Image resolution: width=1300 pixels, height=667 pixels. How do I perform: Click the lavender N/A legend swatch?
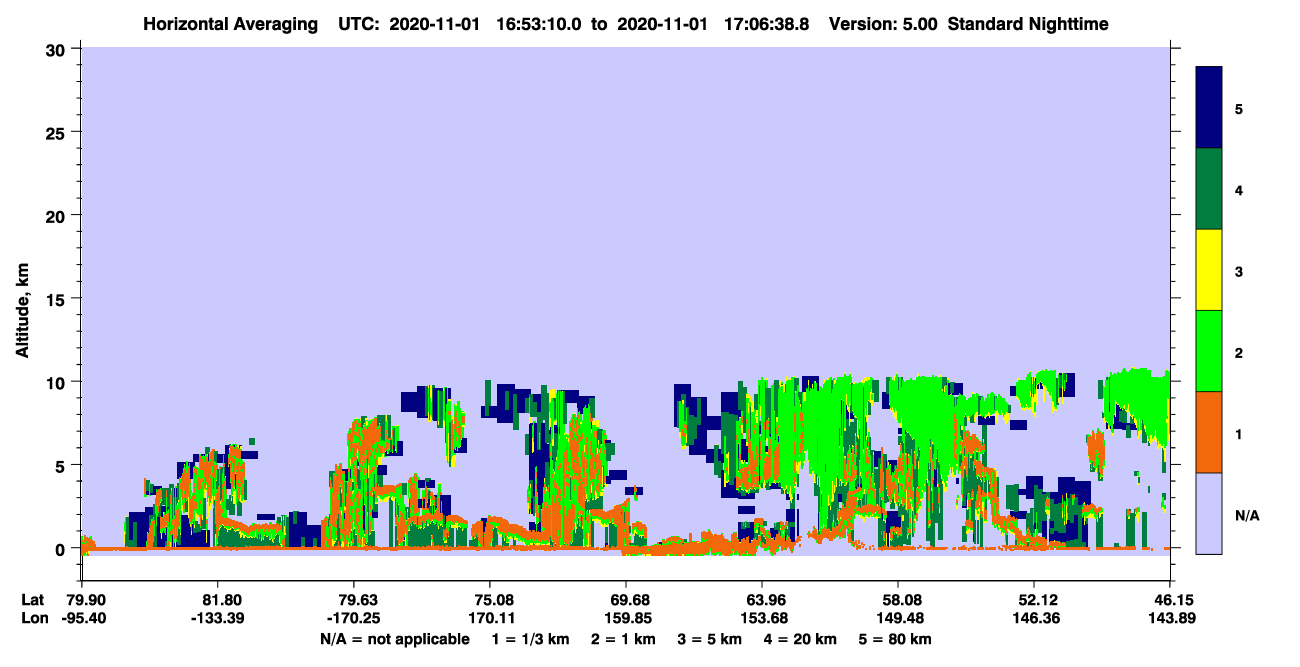click(x=1209, y=513)
